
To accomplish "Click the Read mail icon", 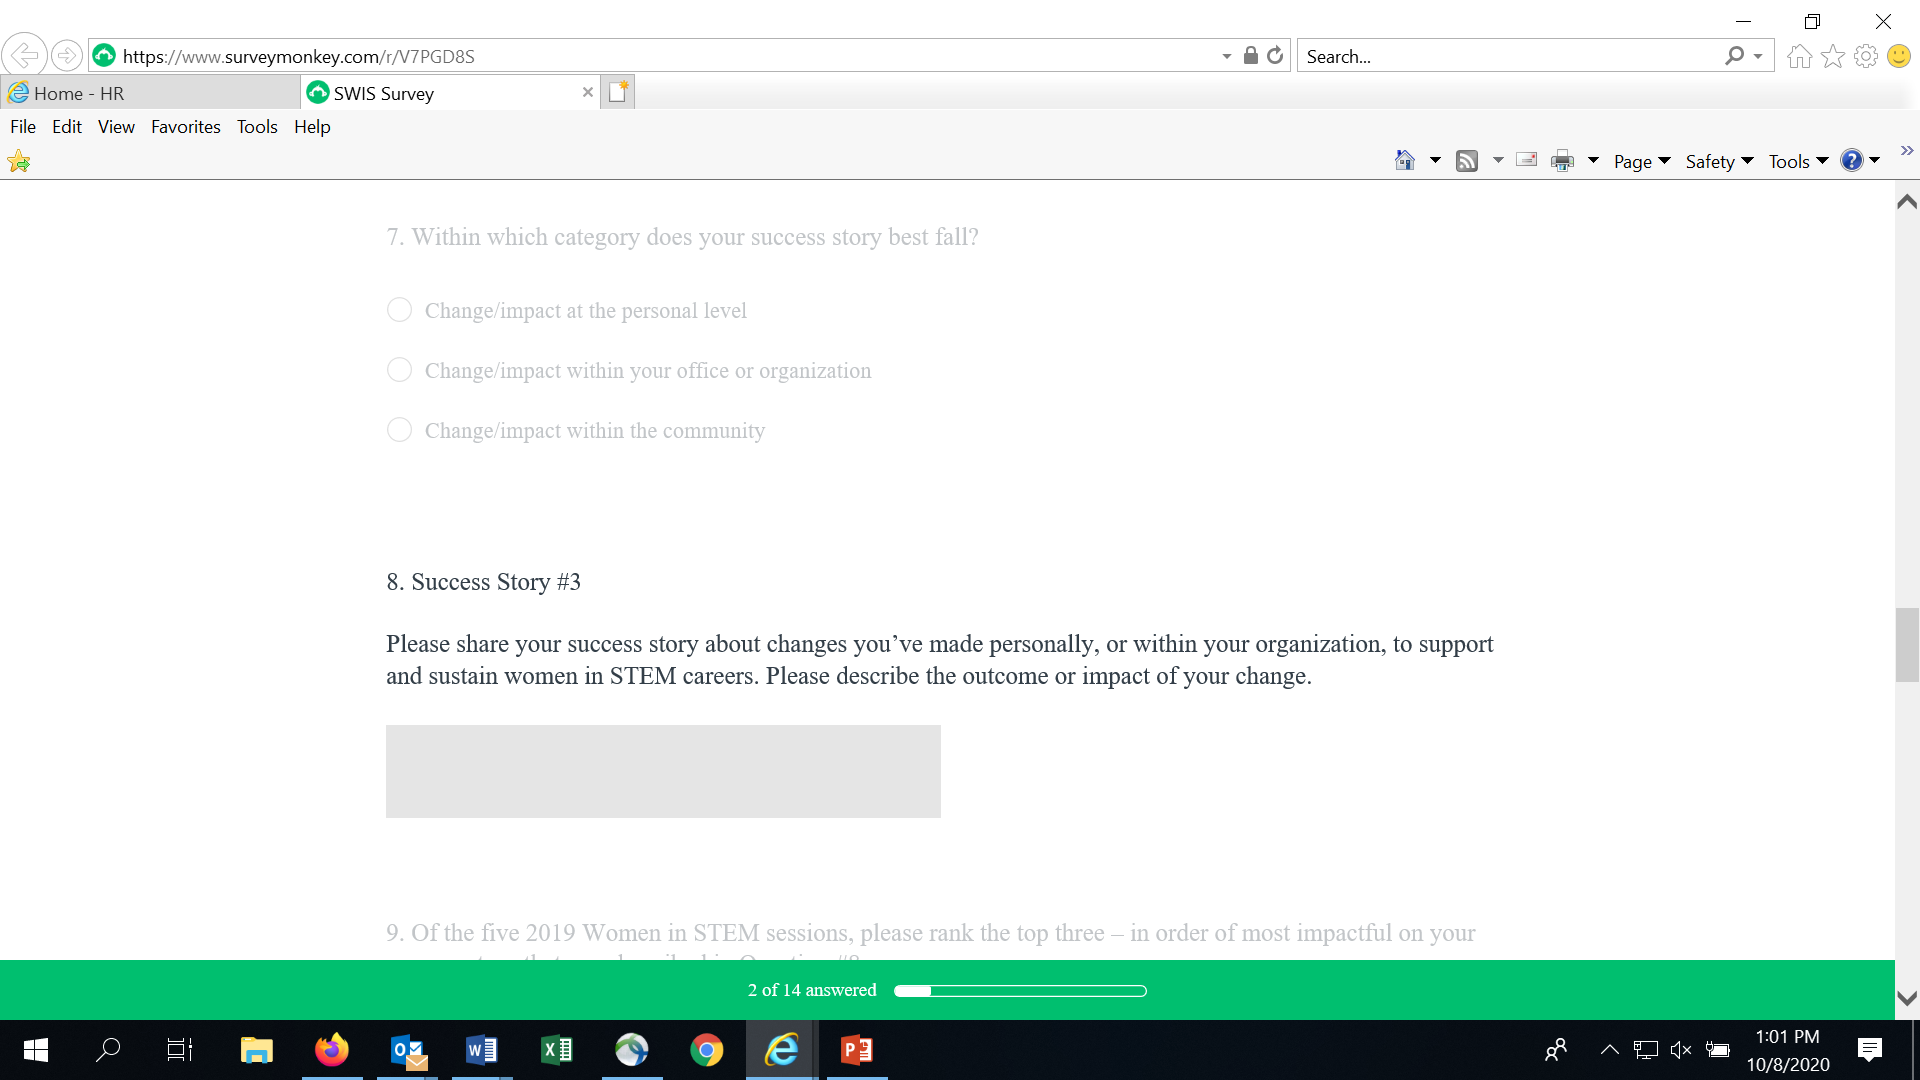I will point(1526,160).
